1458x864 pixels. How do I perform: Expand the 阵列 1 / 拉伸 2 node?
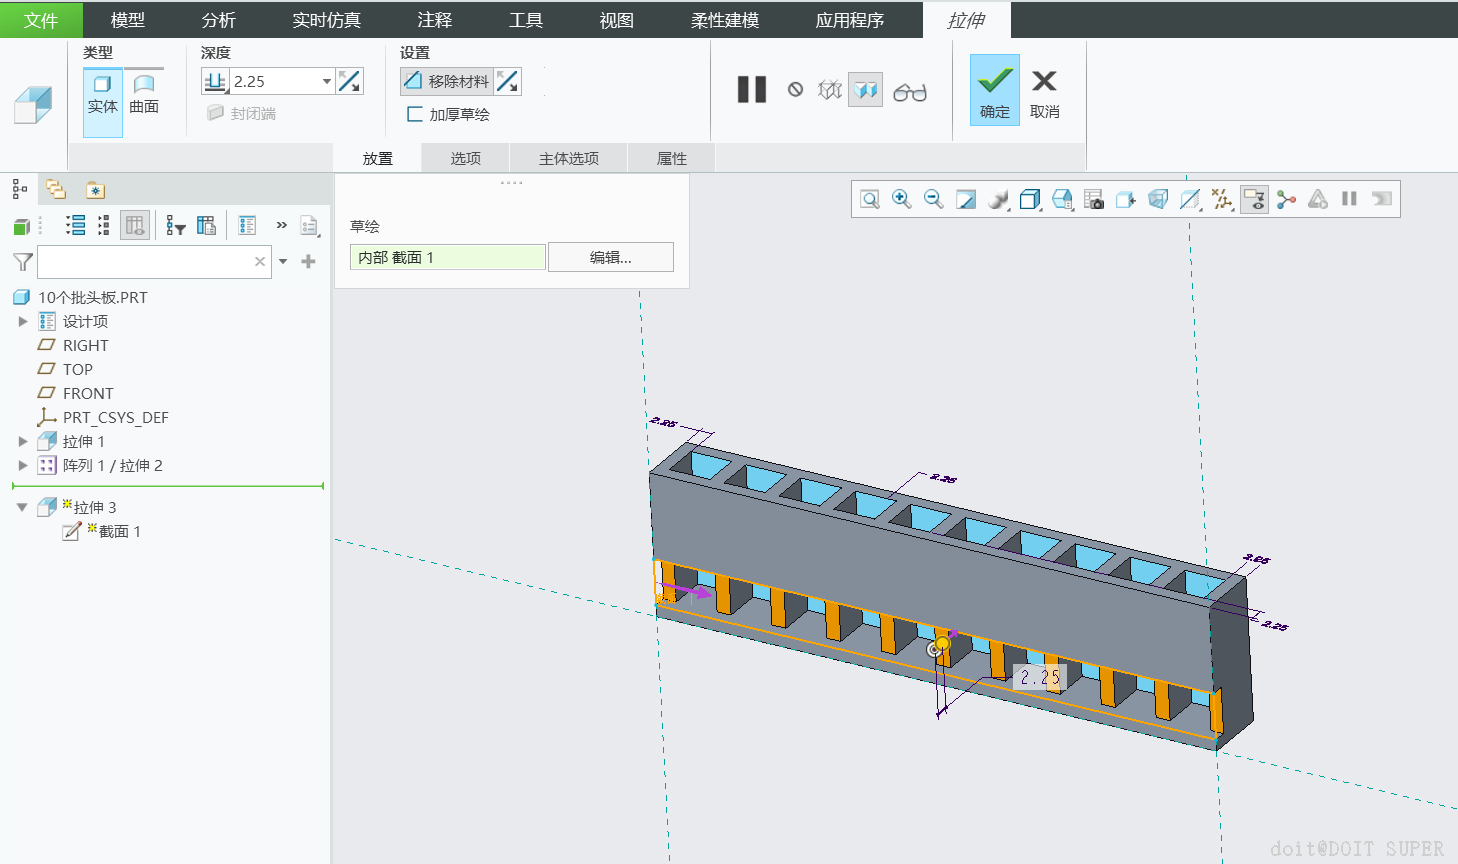23,465
